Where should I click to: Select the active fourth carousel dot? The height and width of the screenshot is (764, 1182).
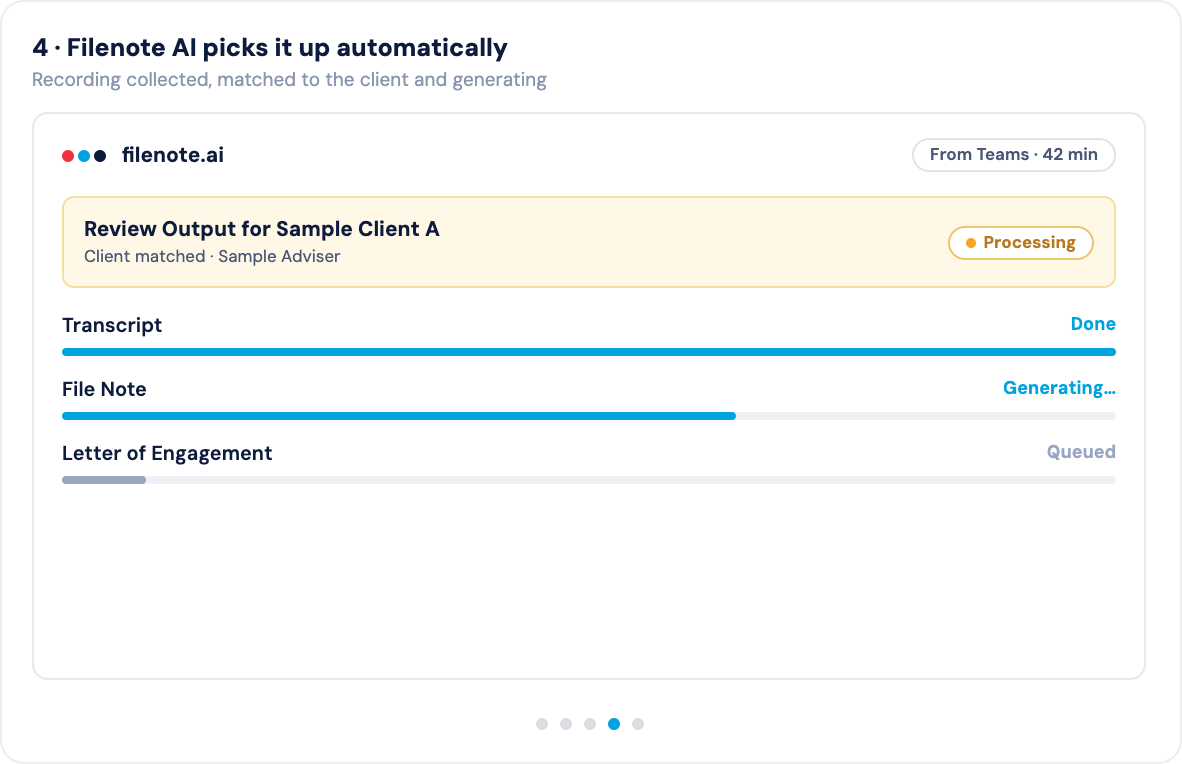(614, 724)
